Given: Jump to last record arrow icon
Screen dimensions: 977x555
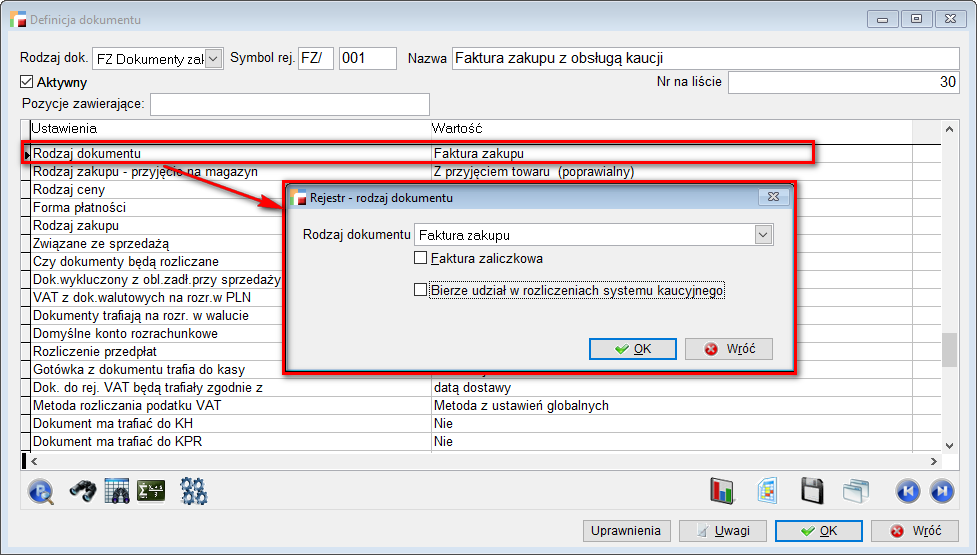Looking at the screenshot, I should [x=940, y=490].
